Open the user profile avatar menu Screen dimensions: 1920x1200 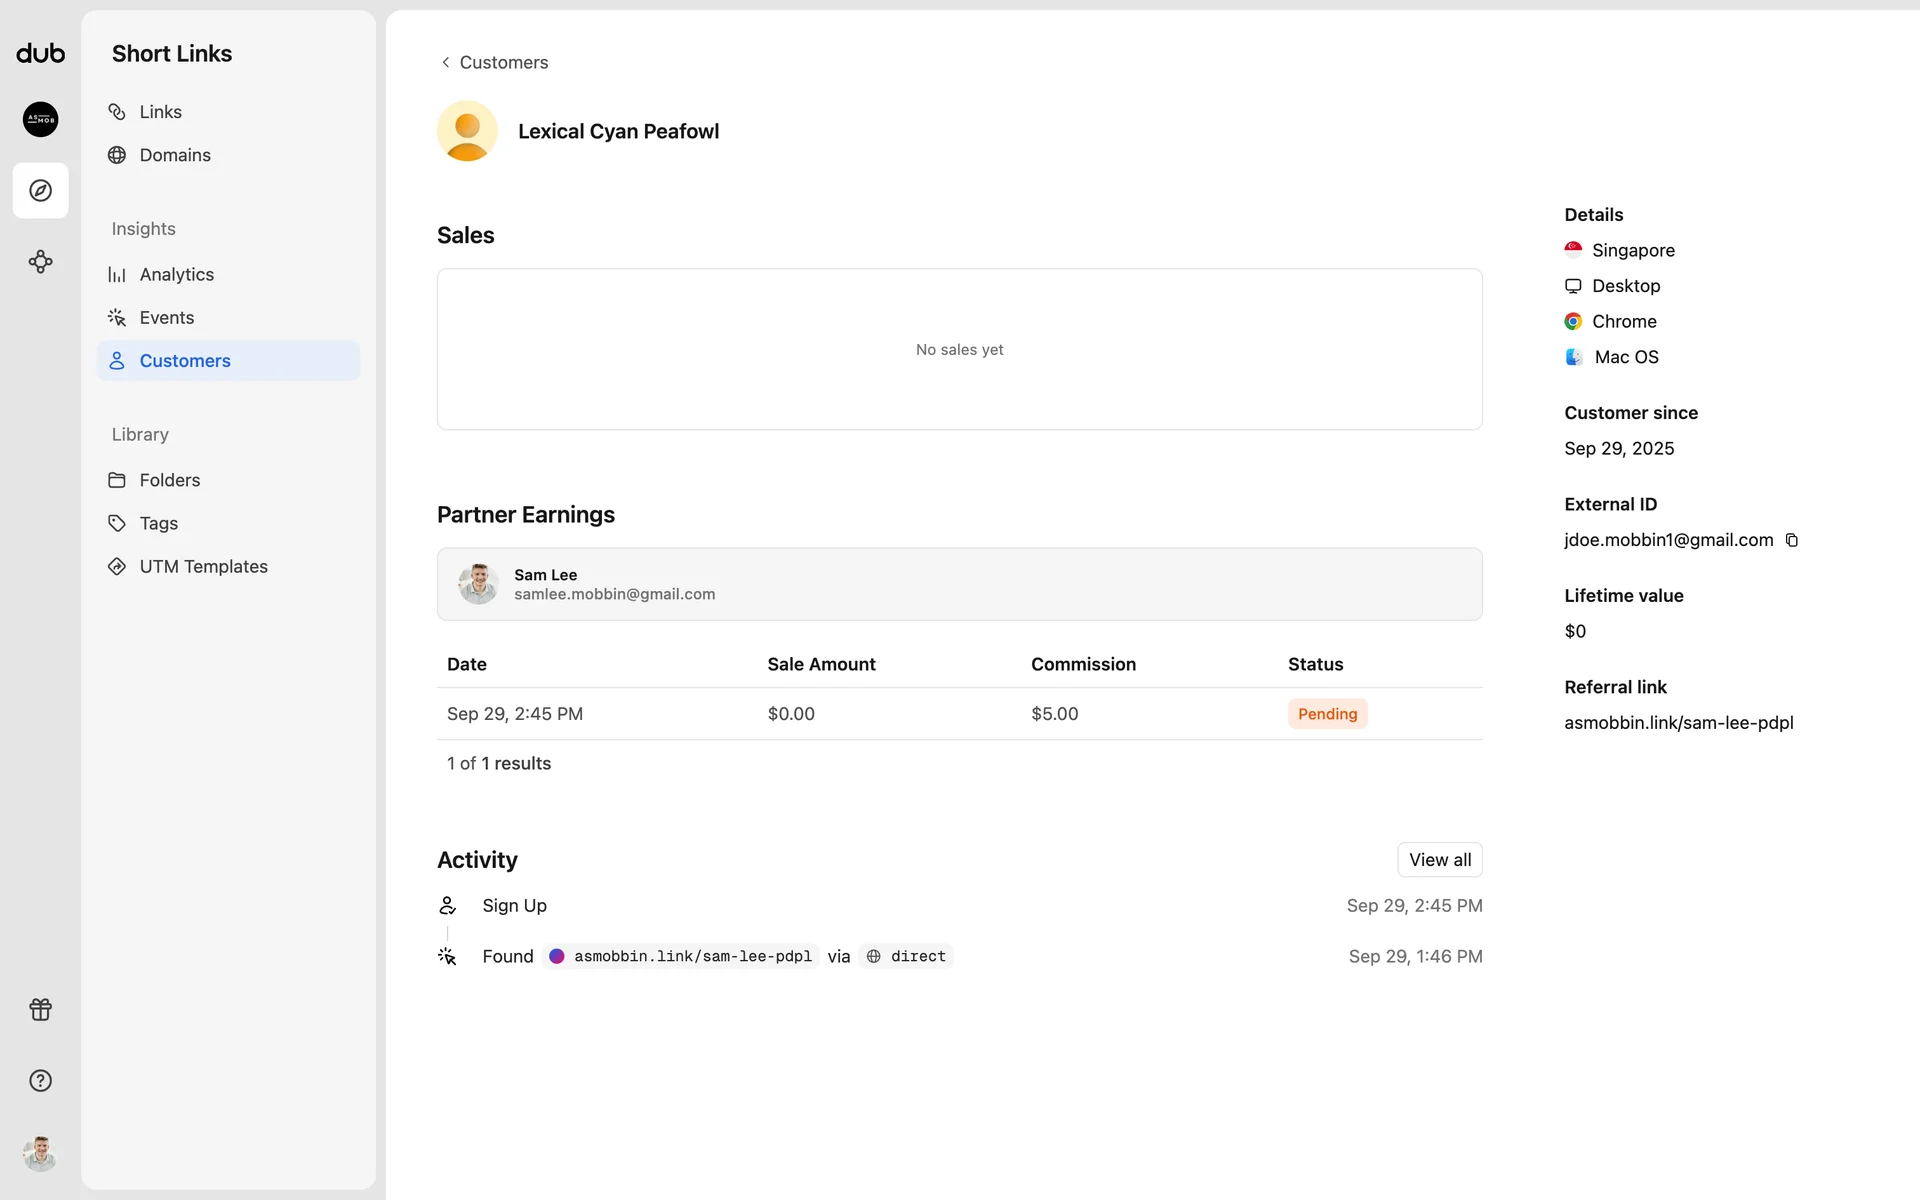click(x=40, y=1153)
